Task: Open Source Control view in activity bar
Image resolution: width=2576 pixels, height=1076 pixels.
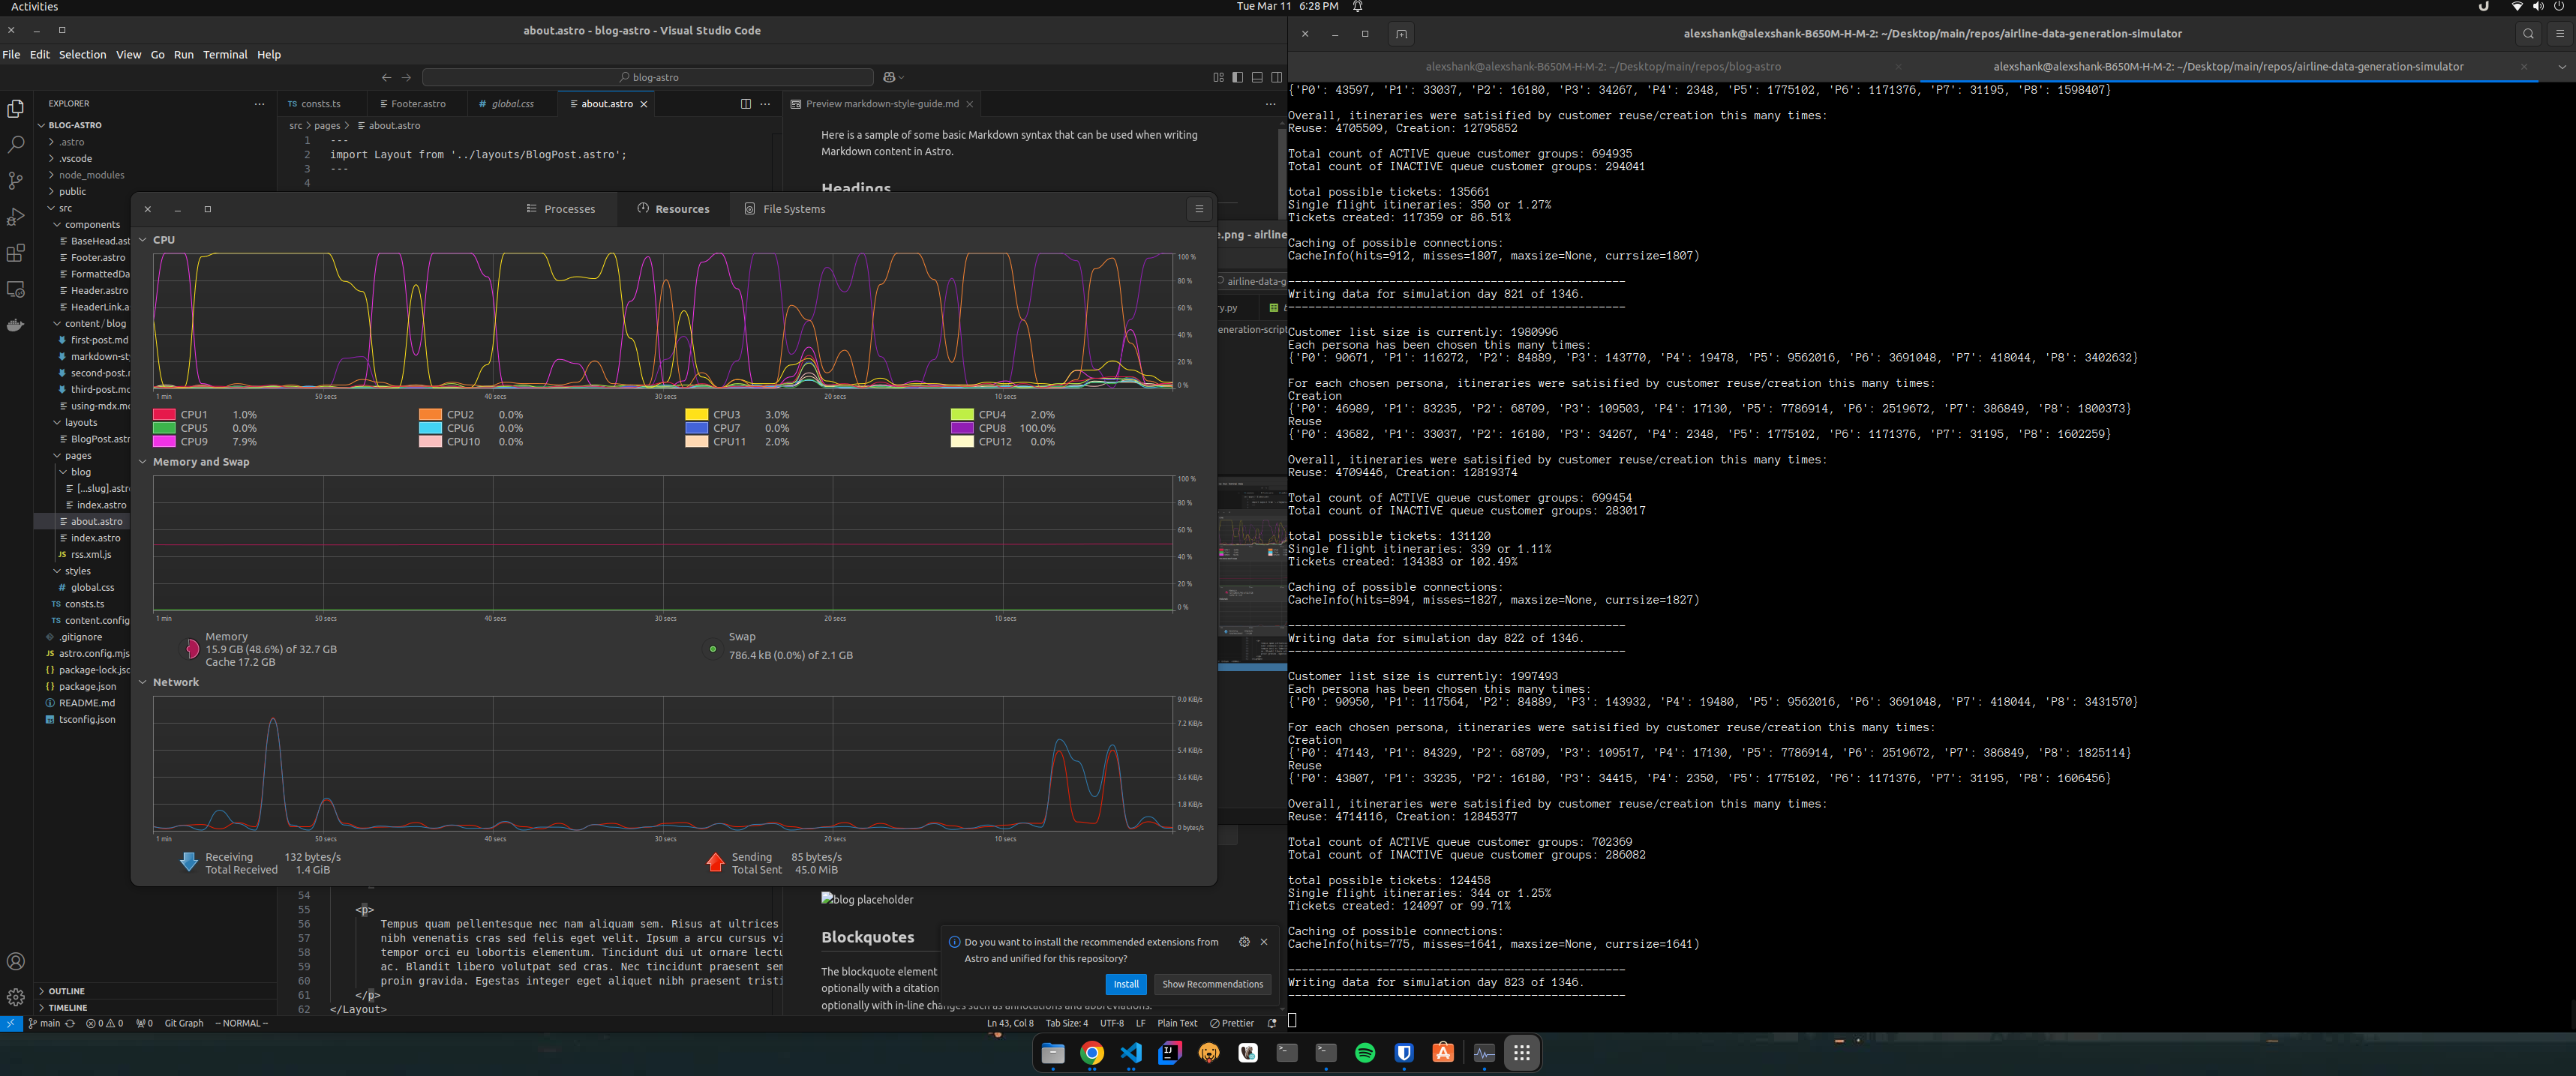Action: pyautogui.click(x=16, y=181)
